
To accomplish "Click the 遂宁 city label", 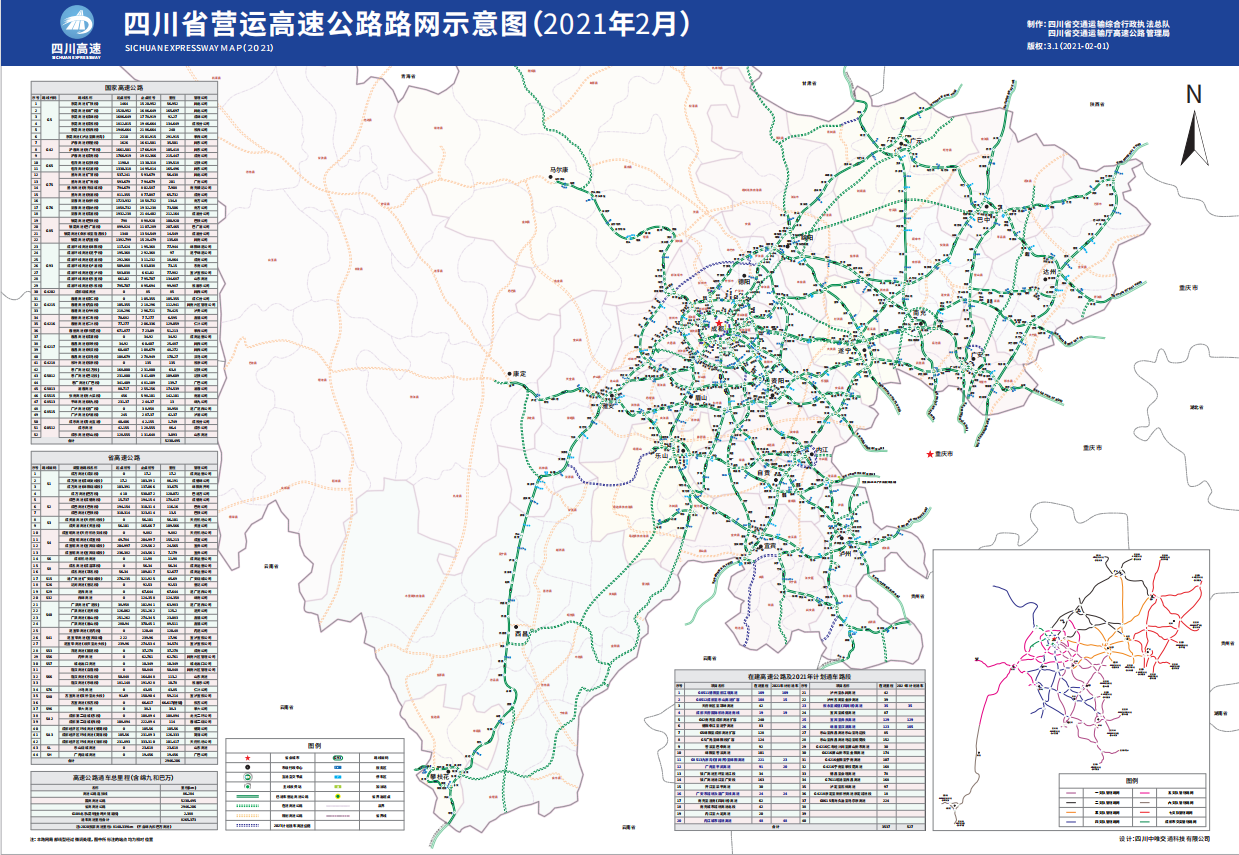I will (845, 350).
